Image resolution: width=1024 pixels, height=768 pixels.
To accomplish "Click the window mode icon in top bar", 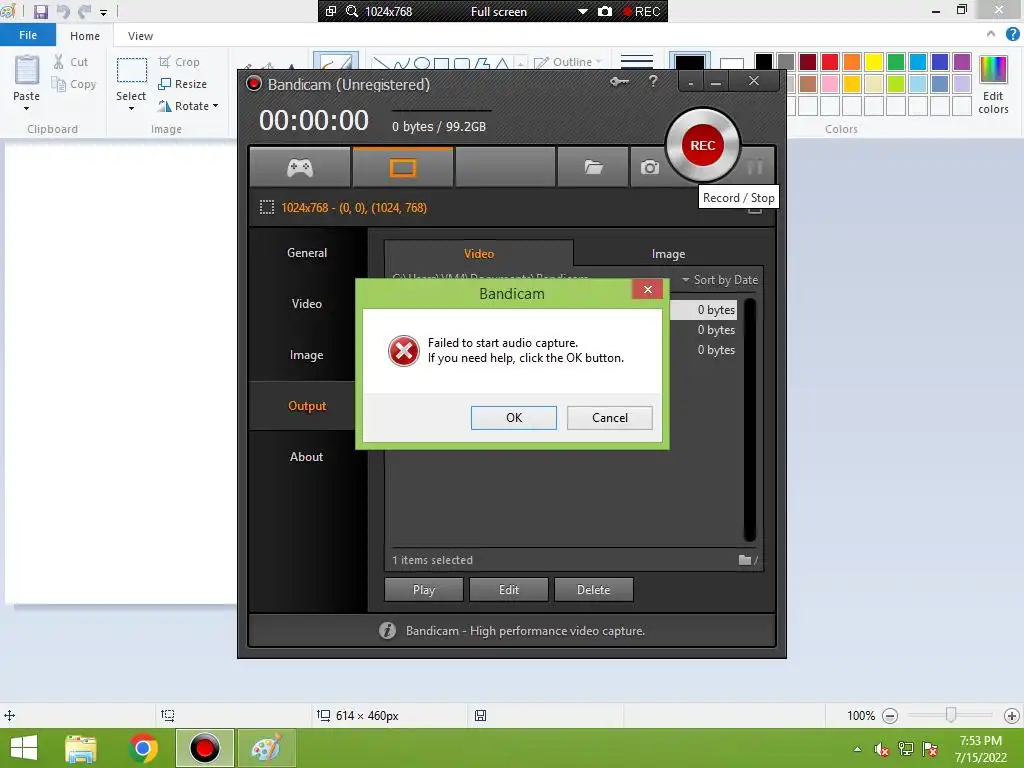I will 330,11.
